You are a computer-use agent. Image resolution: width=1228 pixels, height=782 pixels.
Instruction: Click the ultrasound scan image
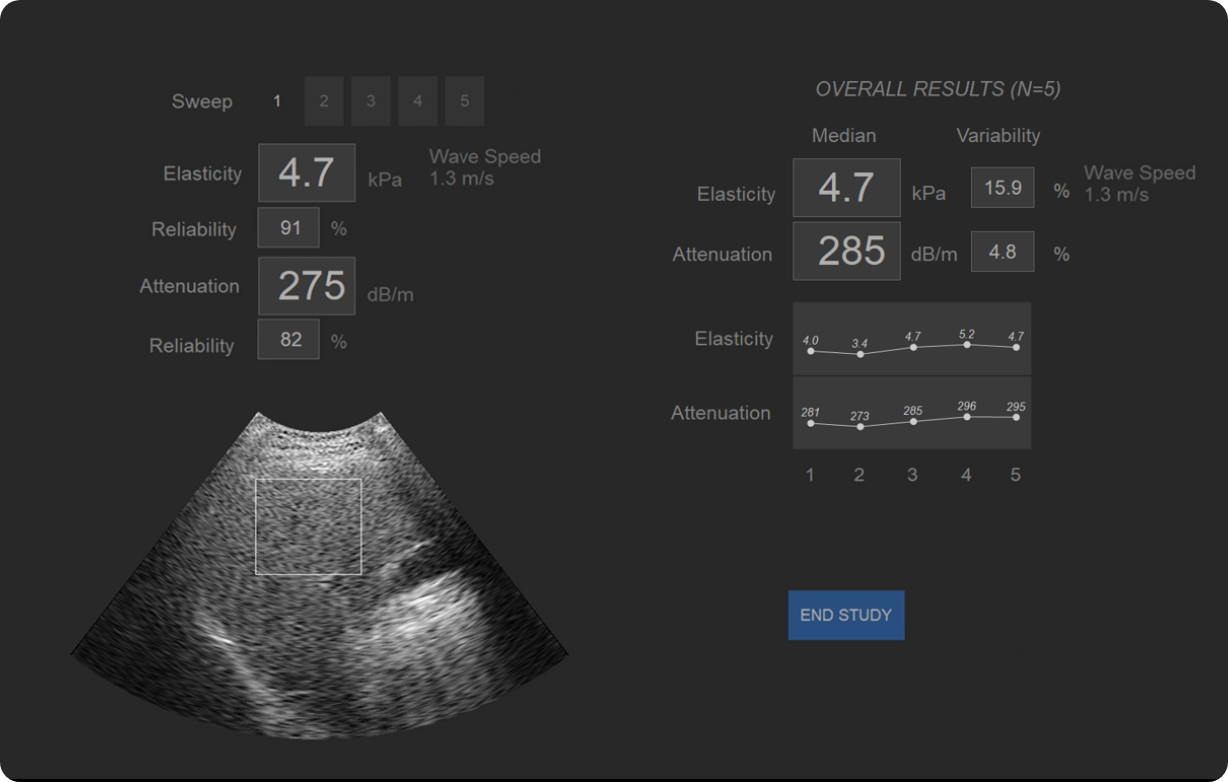320,640
